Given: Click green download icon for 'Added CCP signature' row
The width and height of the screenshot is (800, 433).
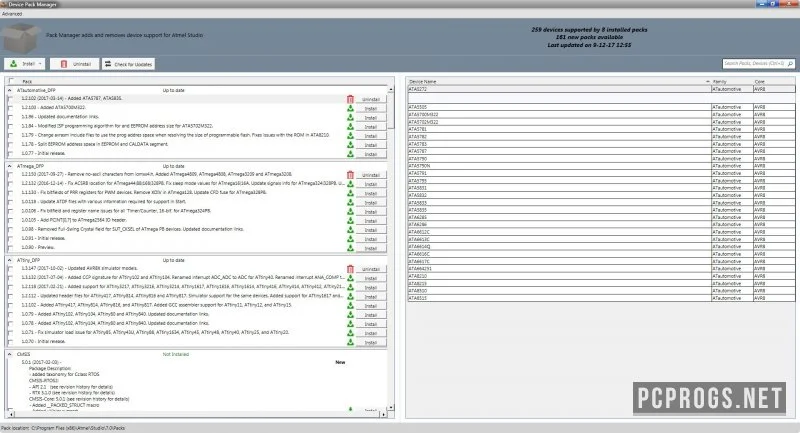Looking at the screenshot, I should click(x=351, y=278).
